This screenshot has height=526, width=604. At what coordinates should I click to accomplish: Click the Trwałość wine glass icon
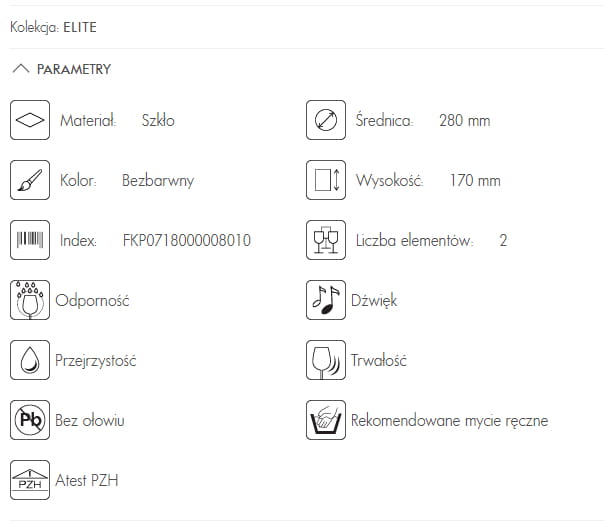(x=325, y=360)
